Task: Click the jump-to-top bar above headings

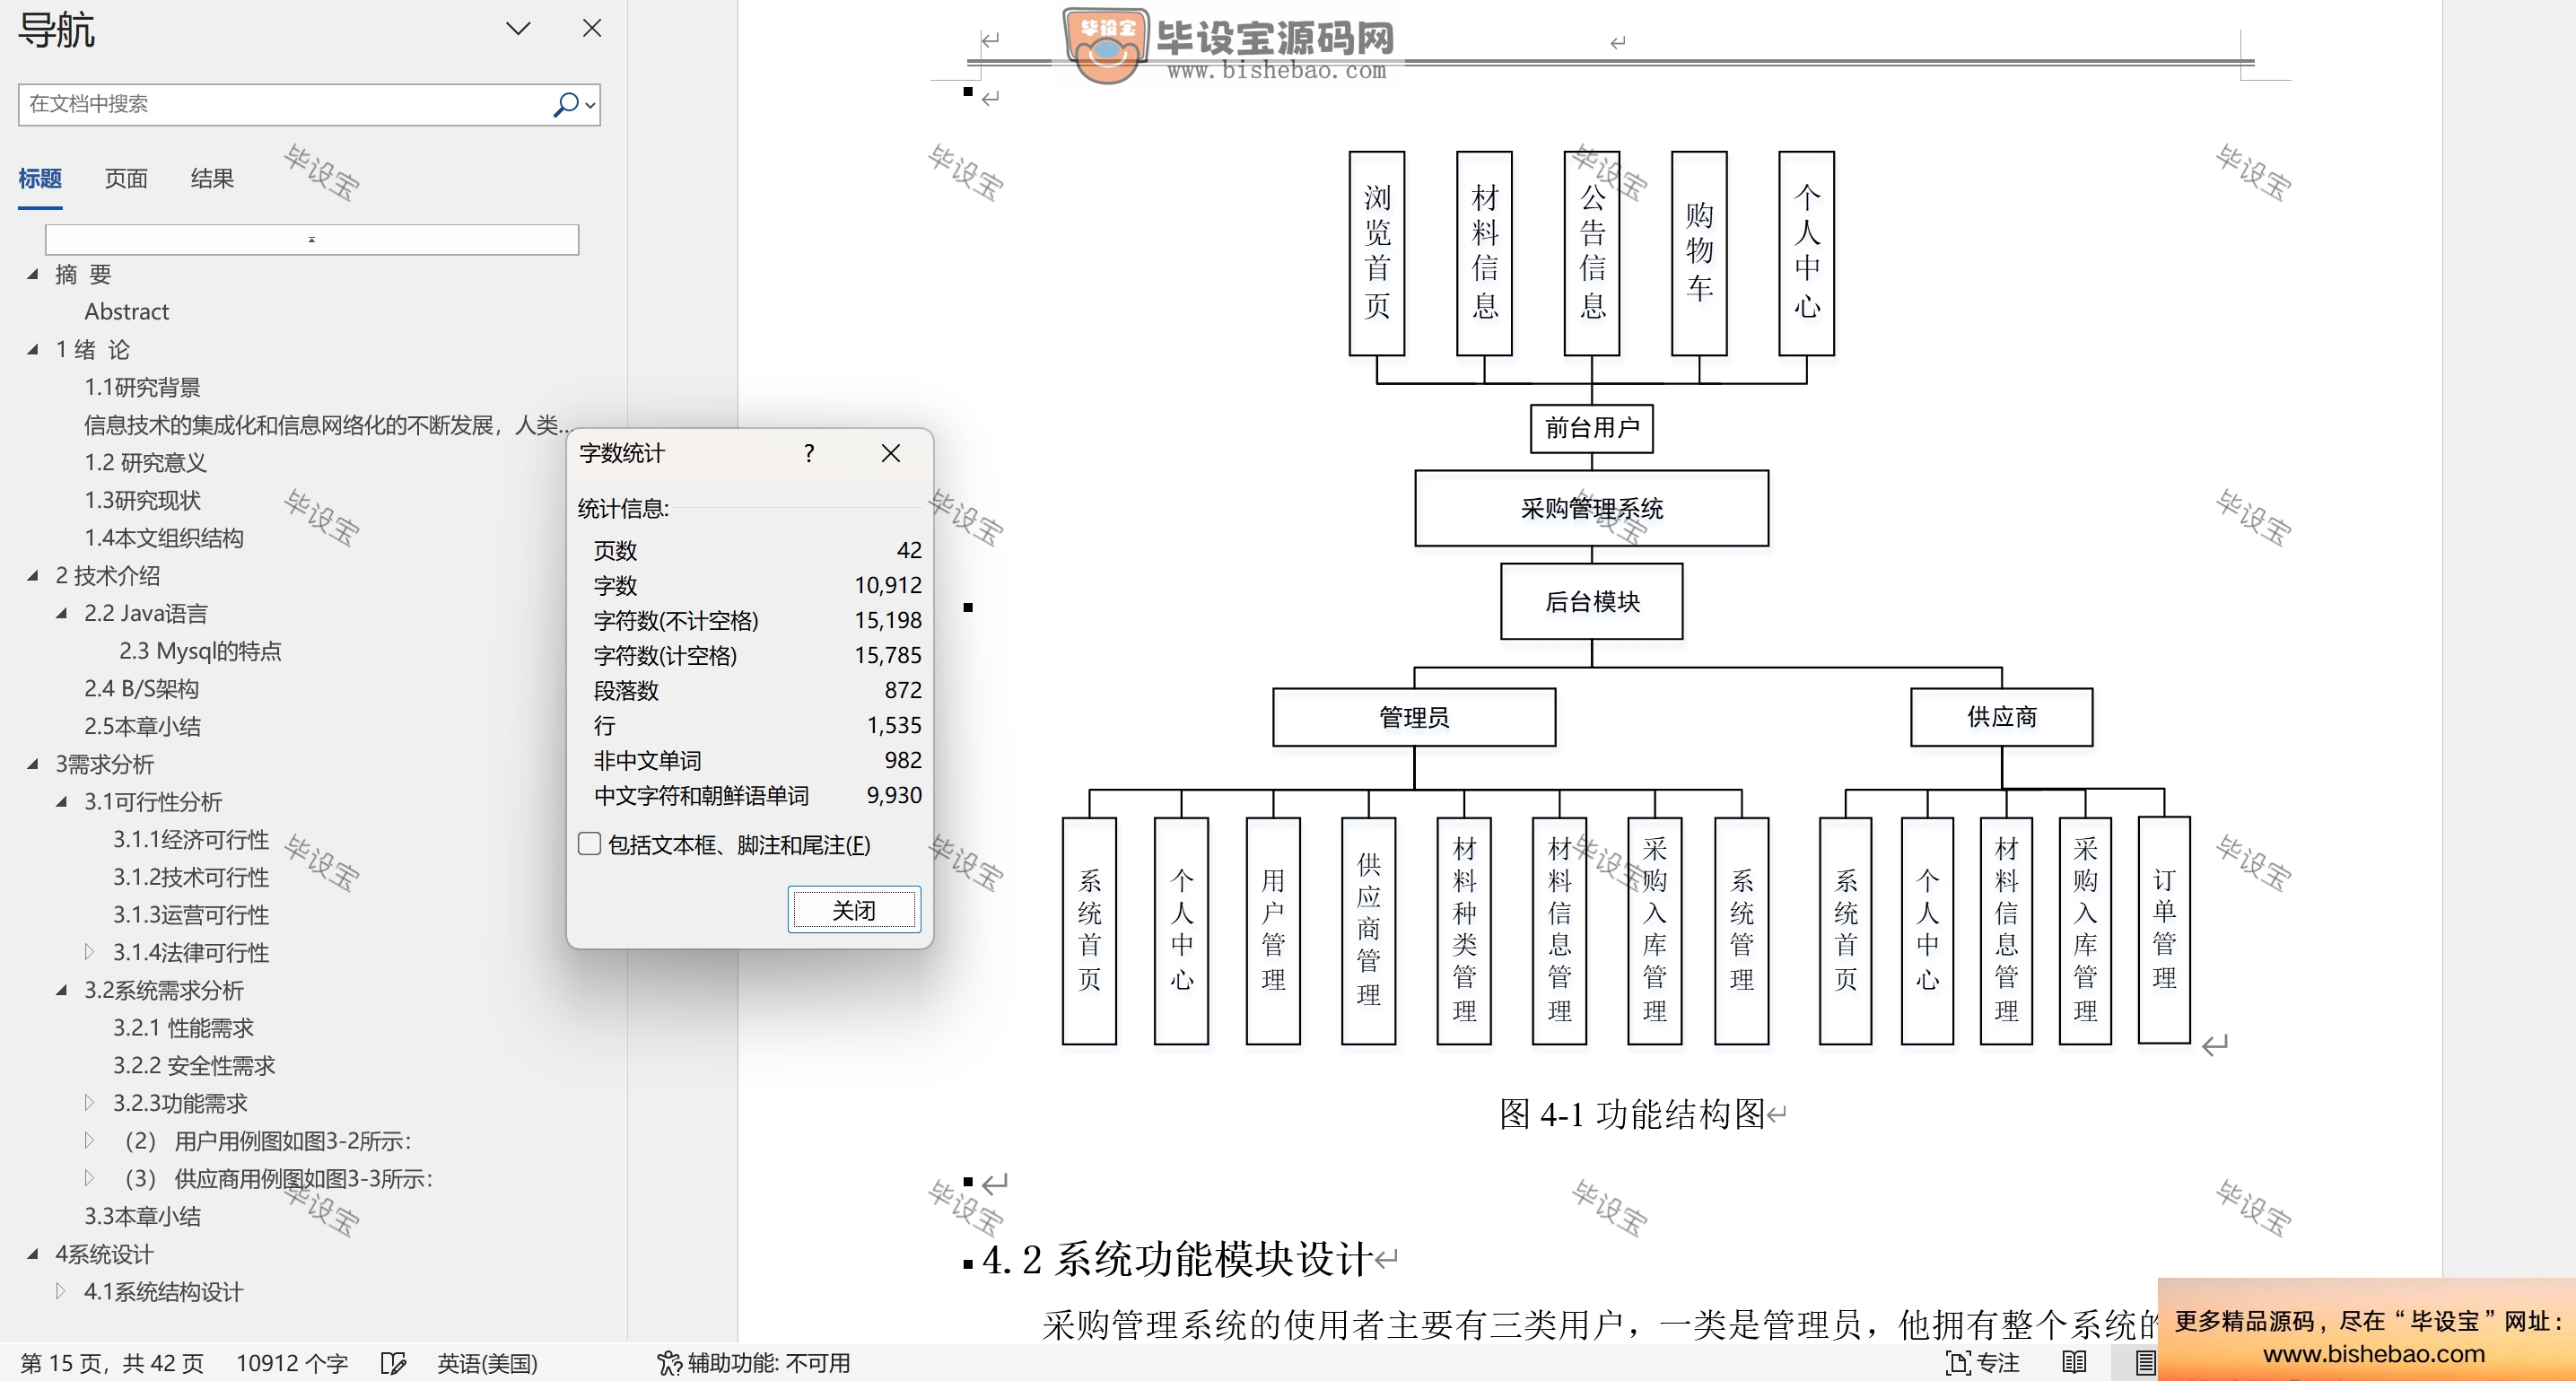Action: pyautogui.click(x=312, y=239)
